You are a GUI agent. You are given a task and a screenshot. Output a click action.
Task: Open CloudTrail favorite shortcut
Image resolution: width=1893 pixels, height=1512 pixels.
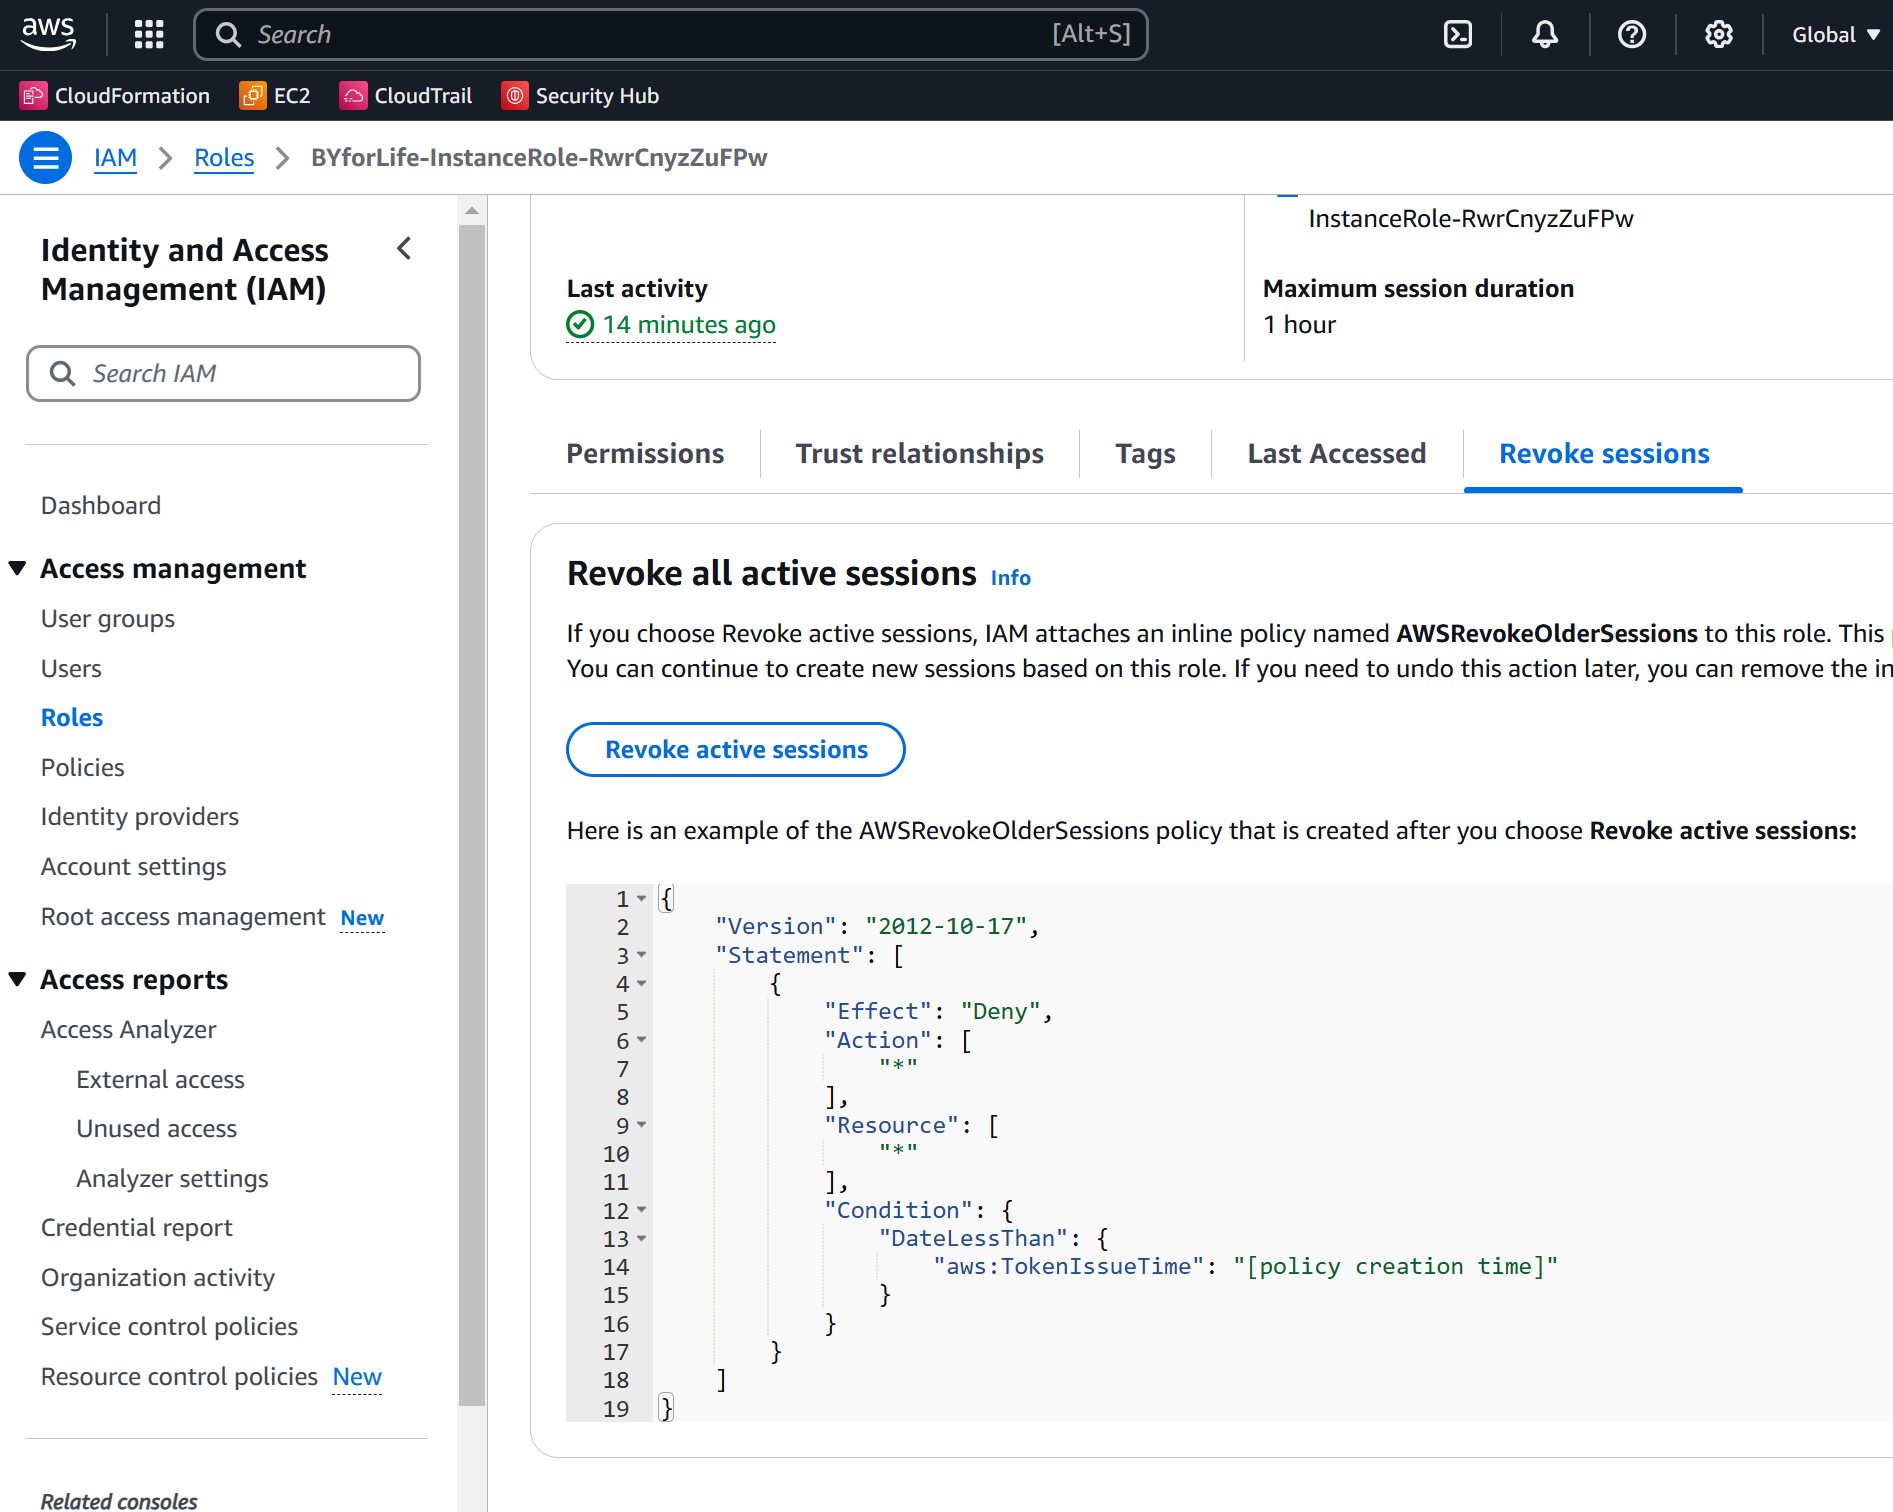tap(406, 96)
